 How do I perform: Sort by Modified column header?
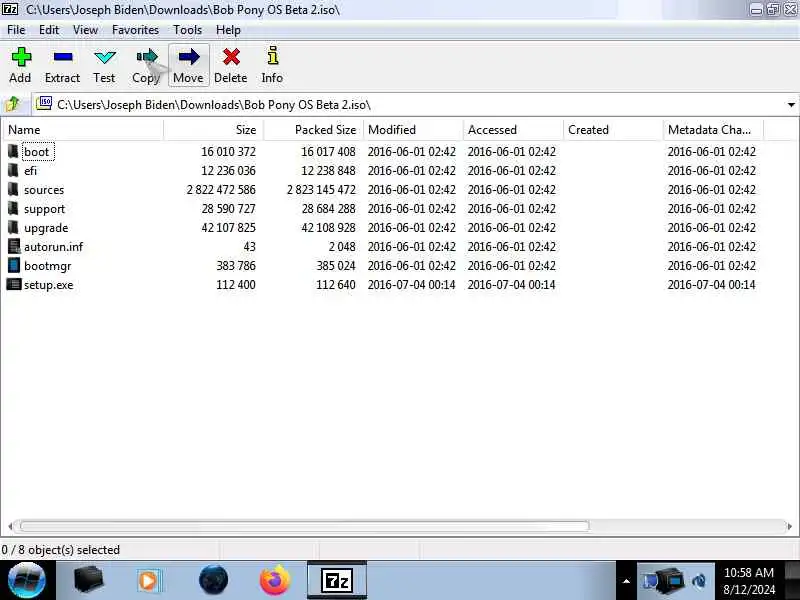click(x=413, y=130)
